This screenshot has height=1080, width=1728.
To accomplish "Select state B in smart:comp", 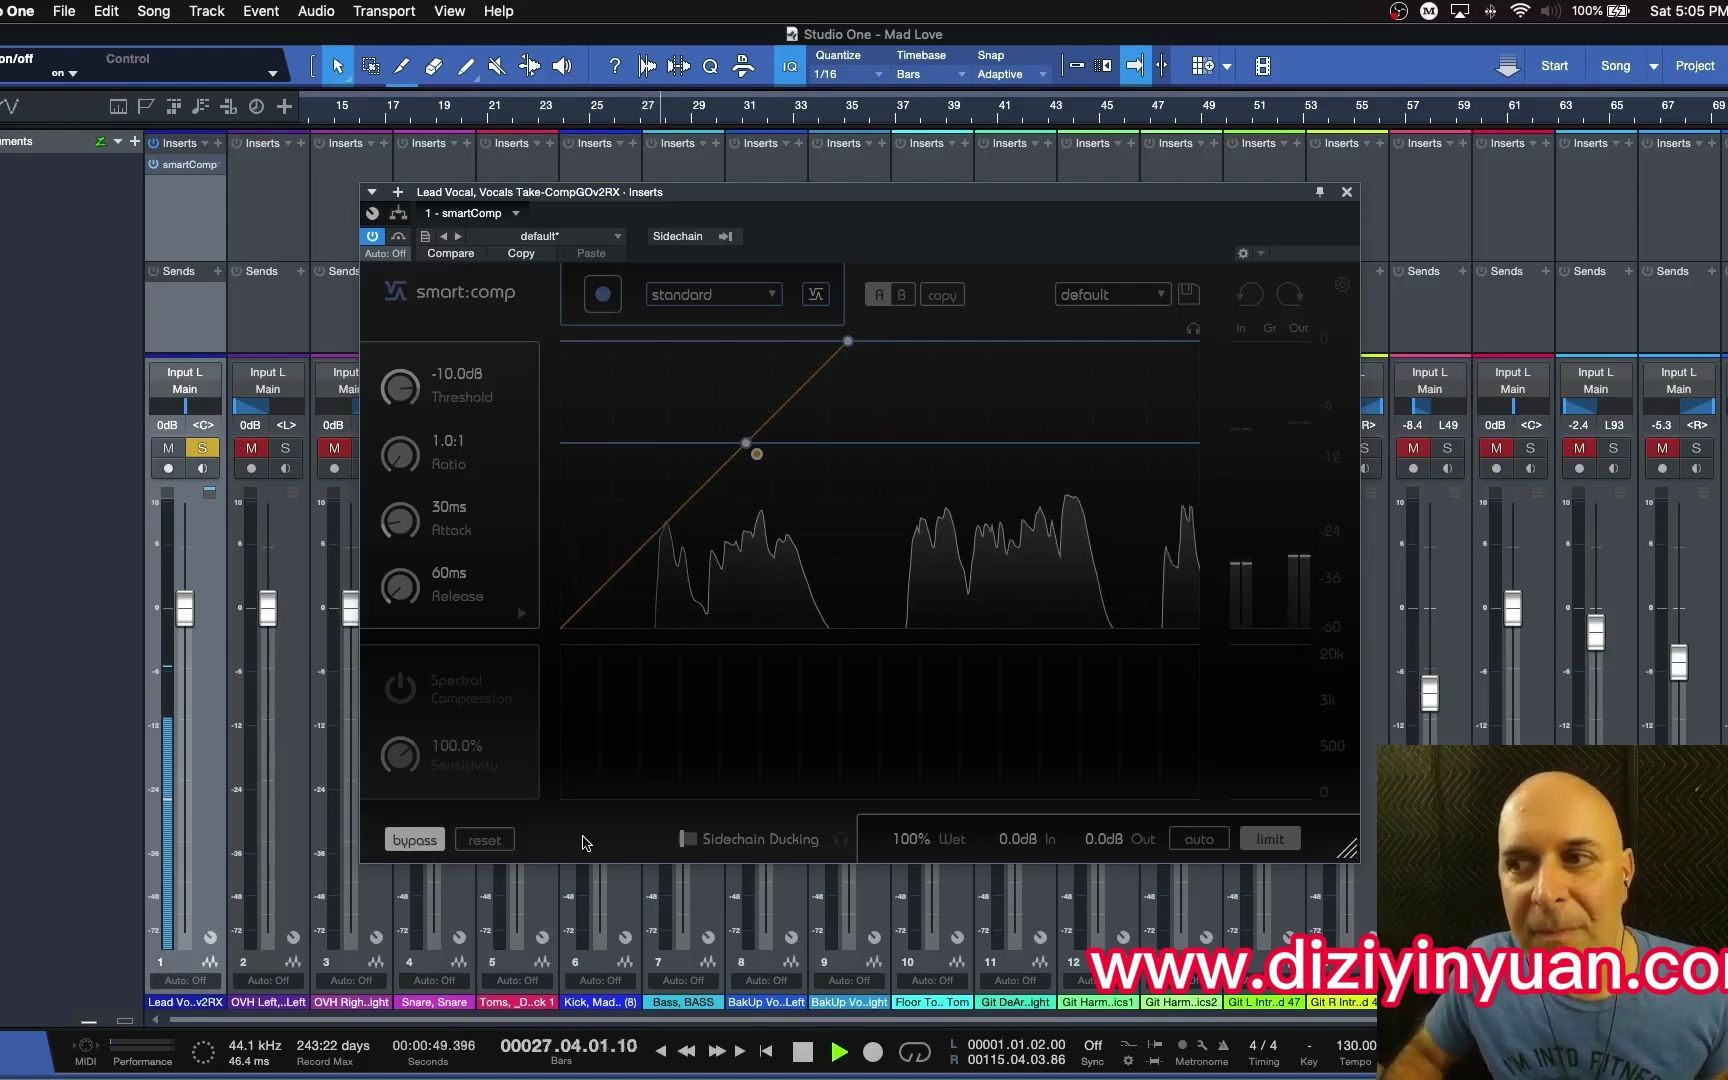I will point(902,295).
